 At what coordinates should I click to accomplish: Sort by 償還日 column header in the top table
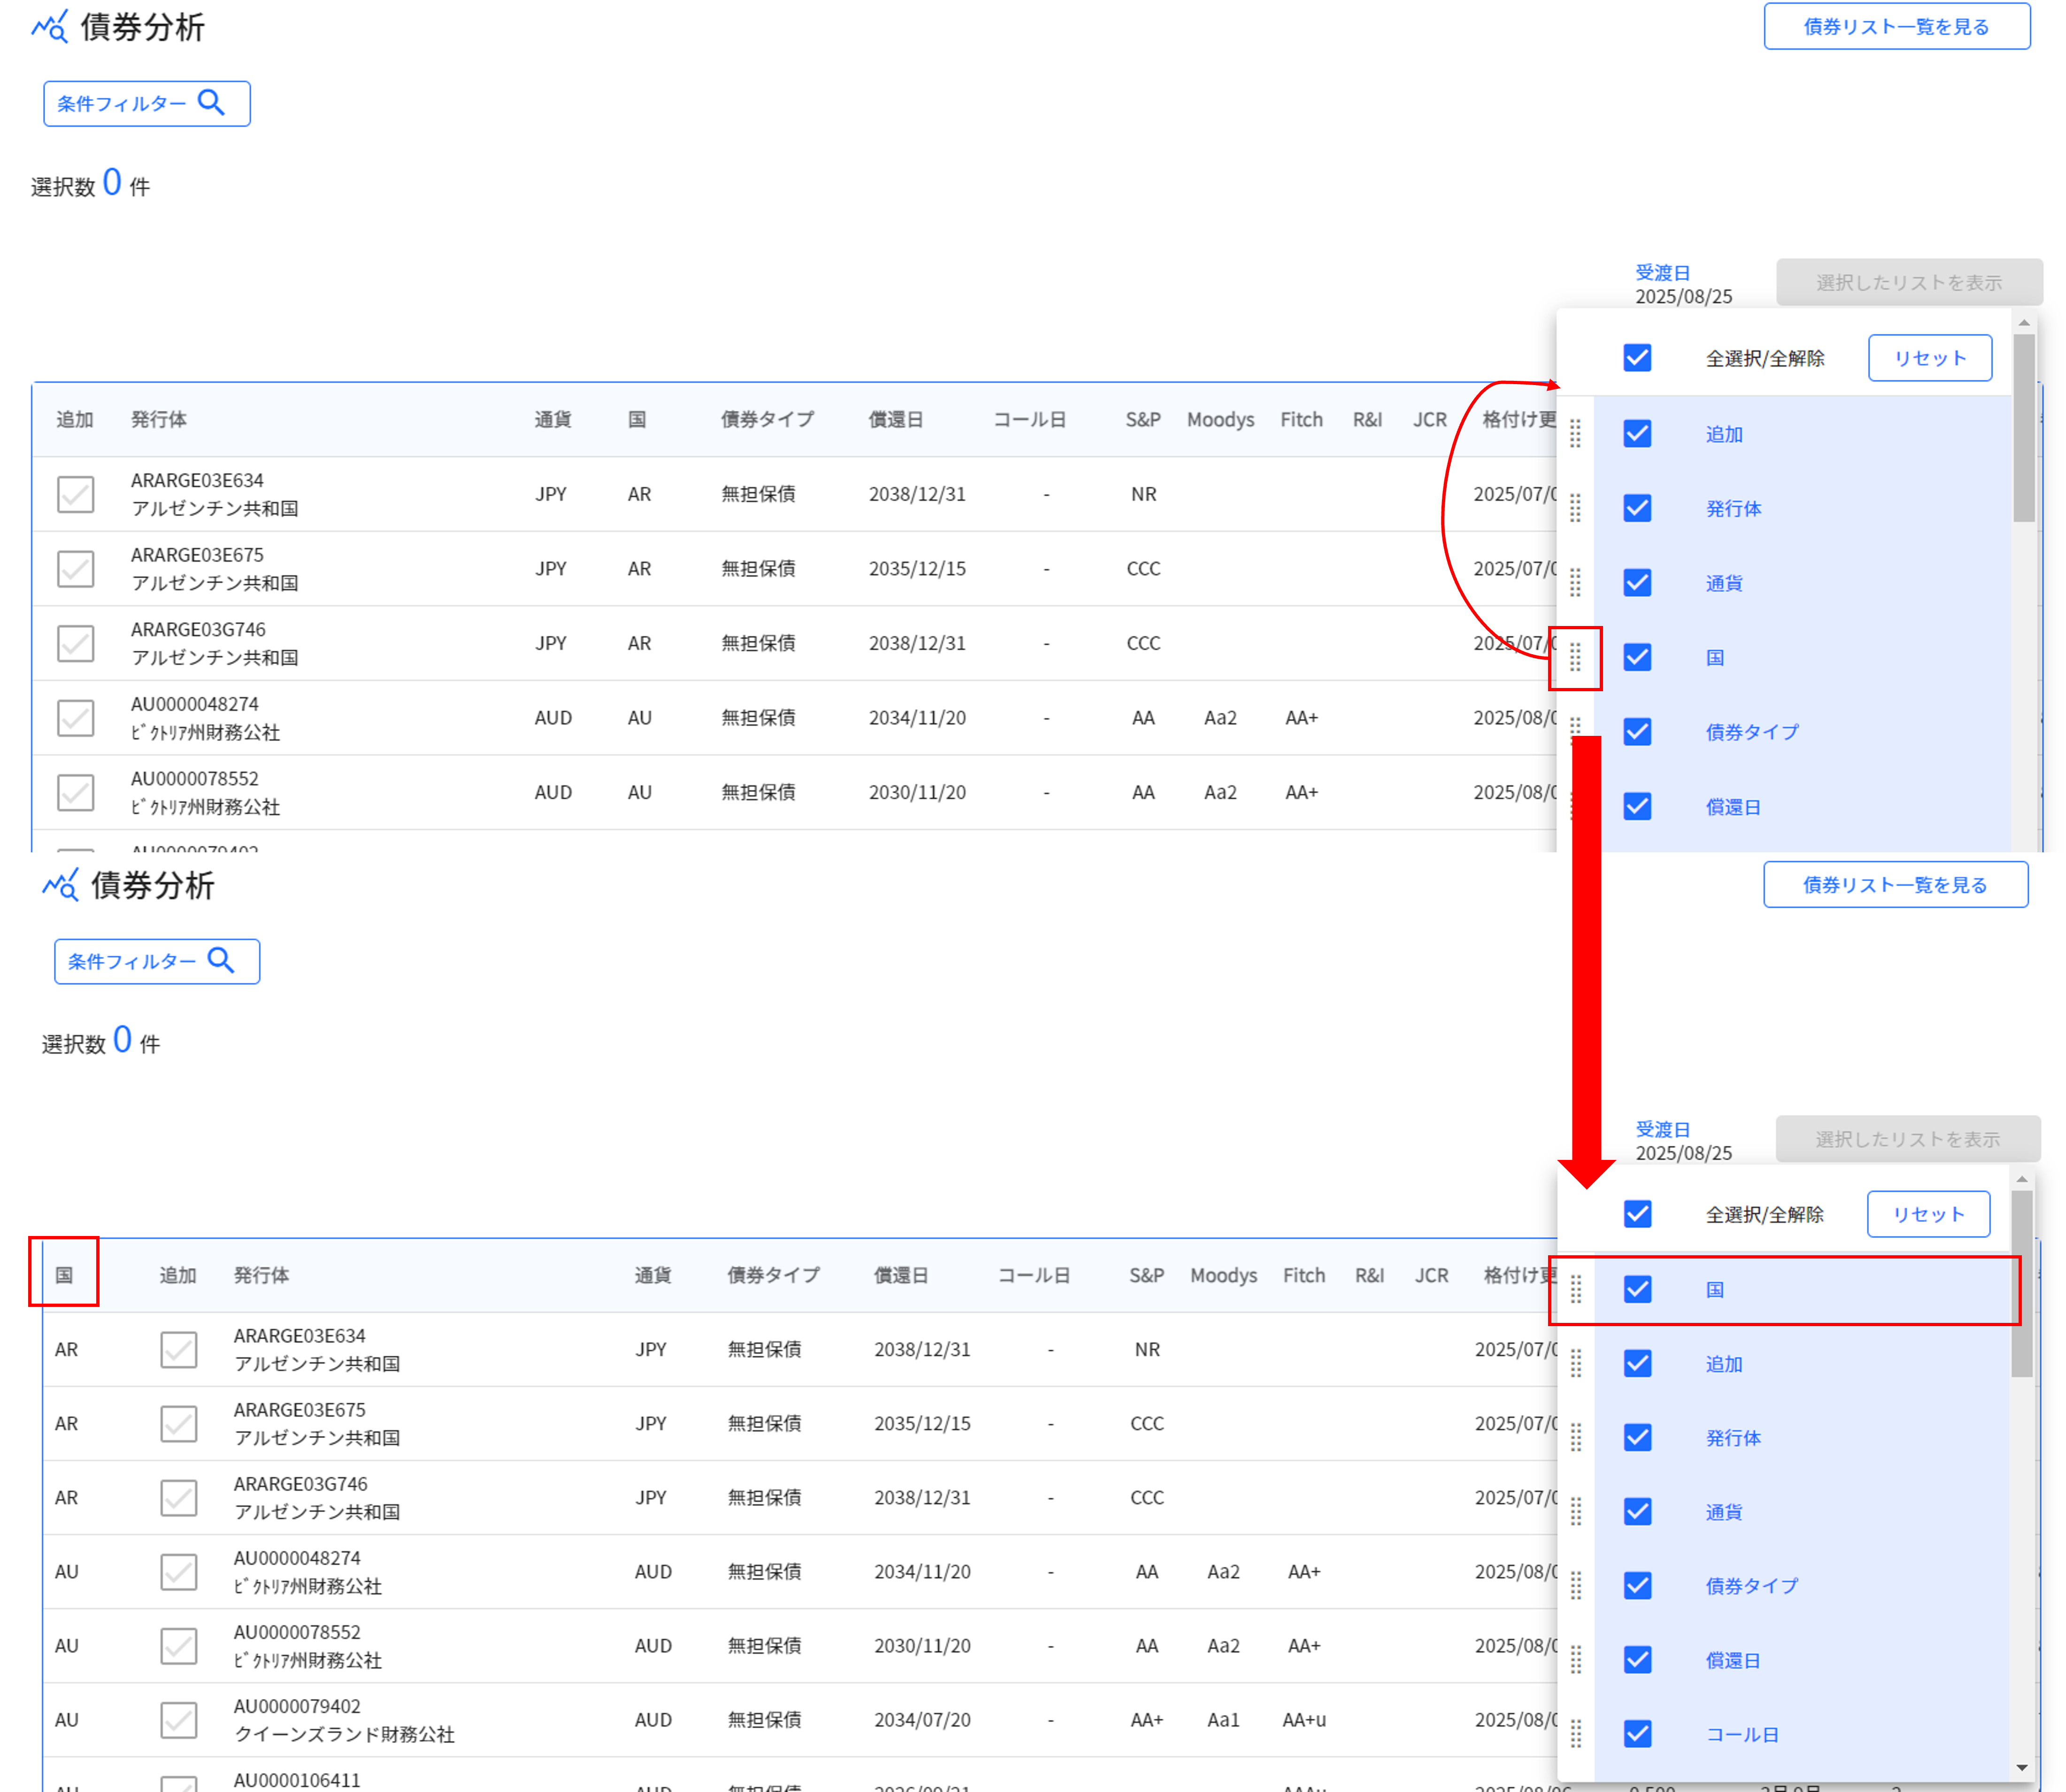click(x=895, y=420)
